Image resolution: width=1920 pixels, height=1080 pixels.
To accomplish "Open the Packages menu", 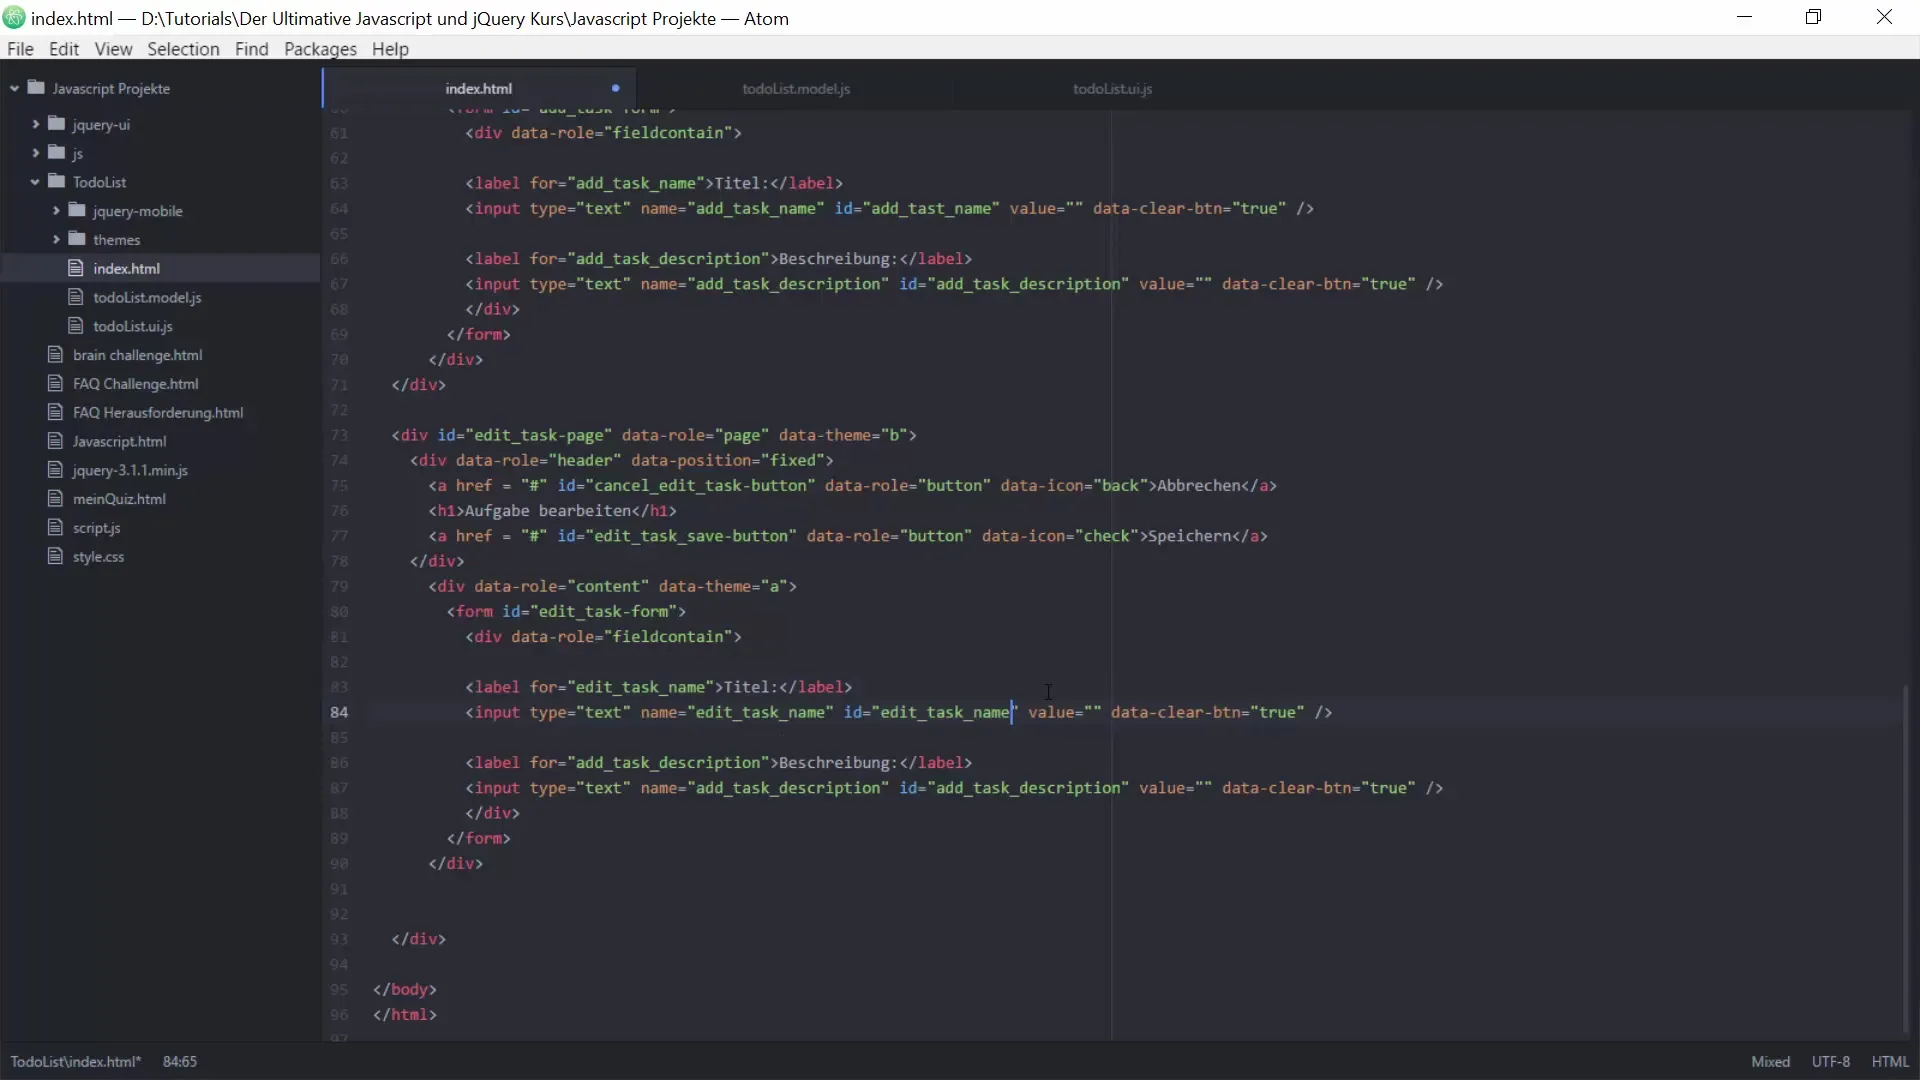I will [x=320, y=49].
